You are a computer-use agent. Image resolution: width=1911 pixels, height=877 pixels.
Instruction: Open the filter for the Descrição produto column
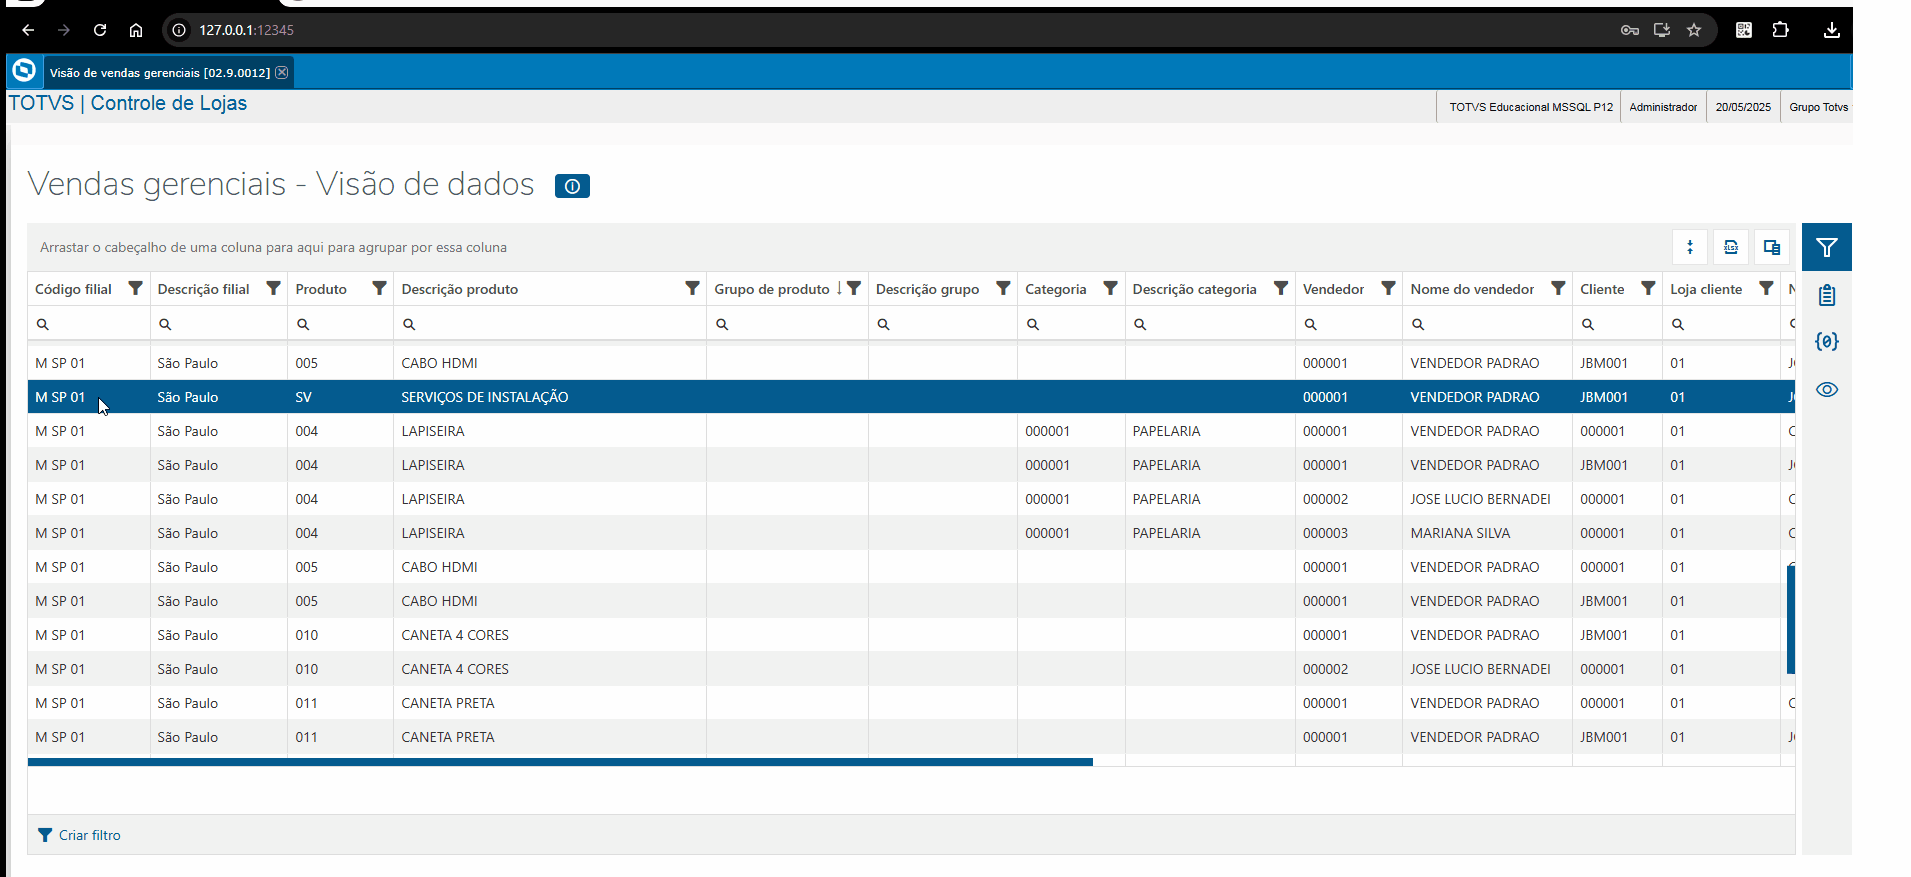pos(692,288)
